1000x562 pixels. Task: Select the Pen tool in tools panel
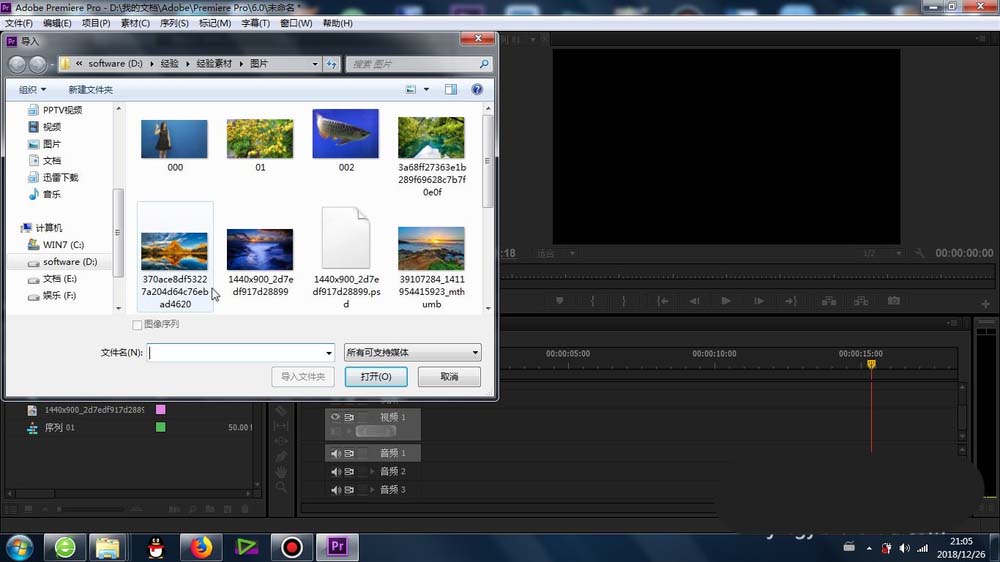pos(281,457)
